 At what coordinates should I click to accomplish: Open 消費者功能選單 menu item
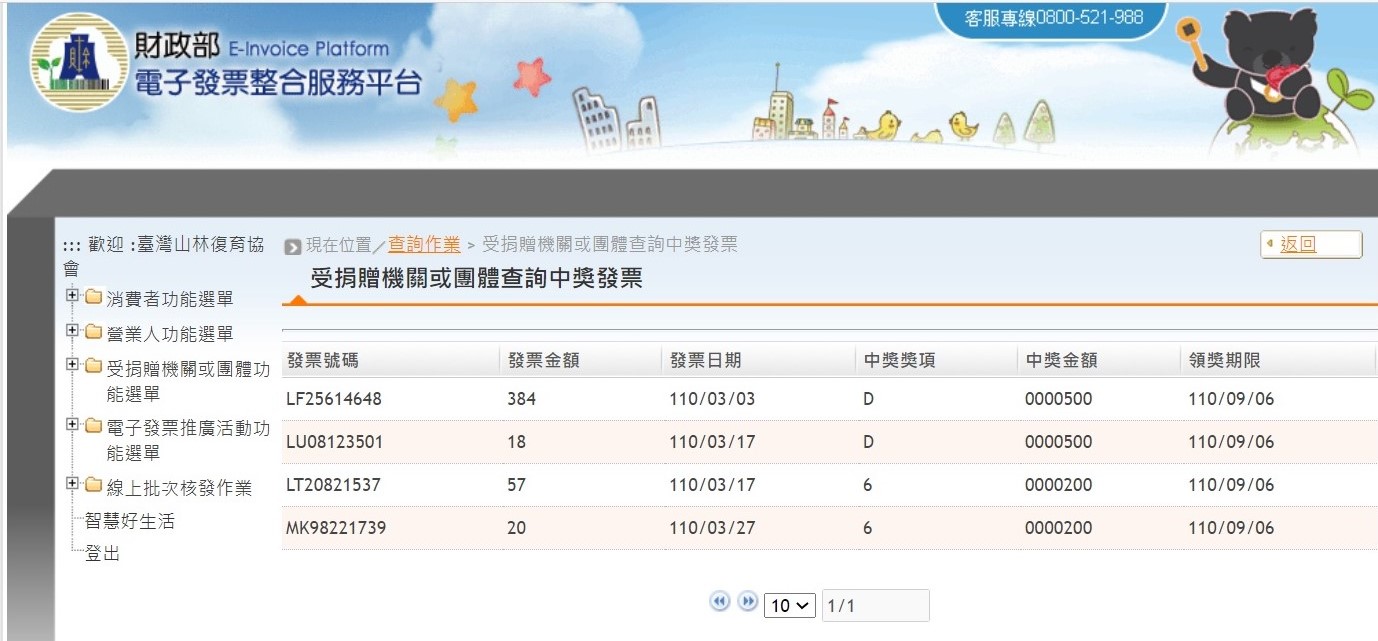[170, 299]
